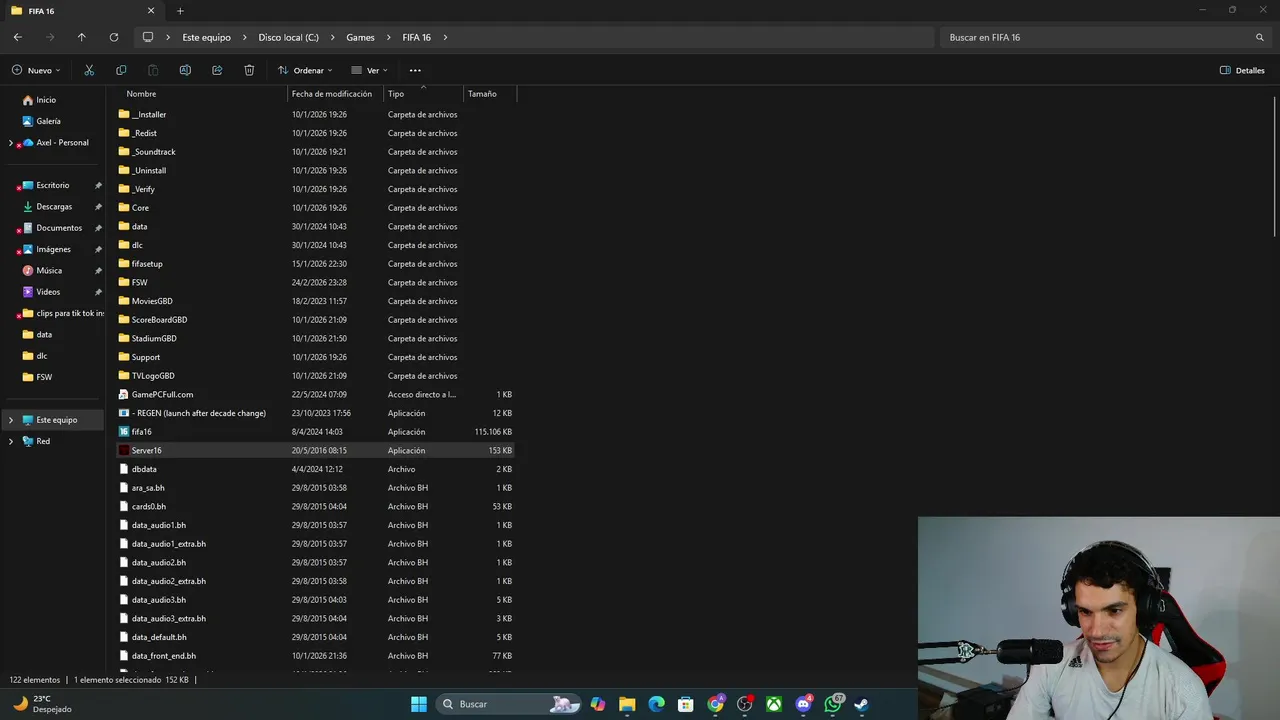Image resolution: width=1280 pixels, height=720 pixels.
Task: Rename the selected file
Action: pos(185,70)
